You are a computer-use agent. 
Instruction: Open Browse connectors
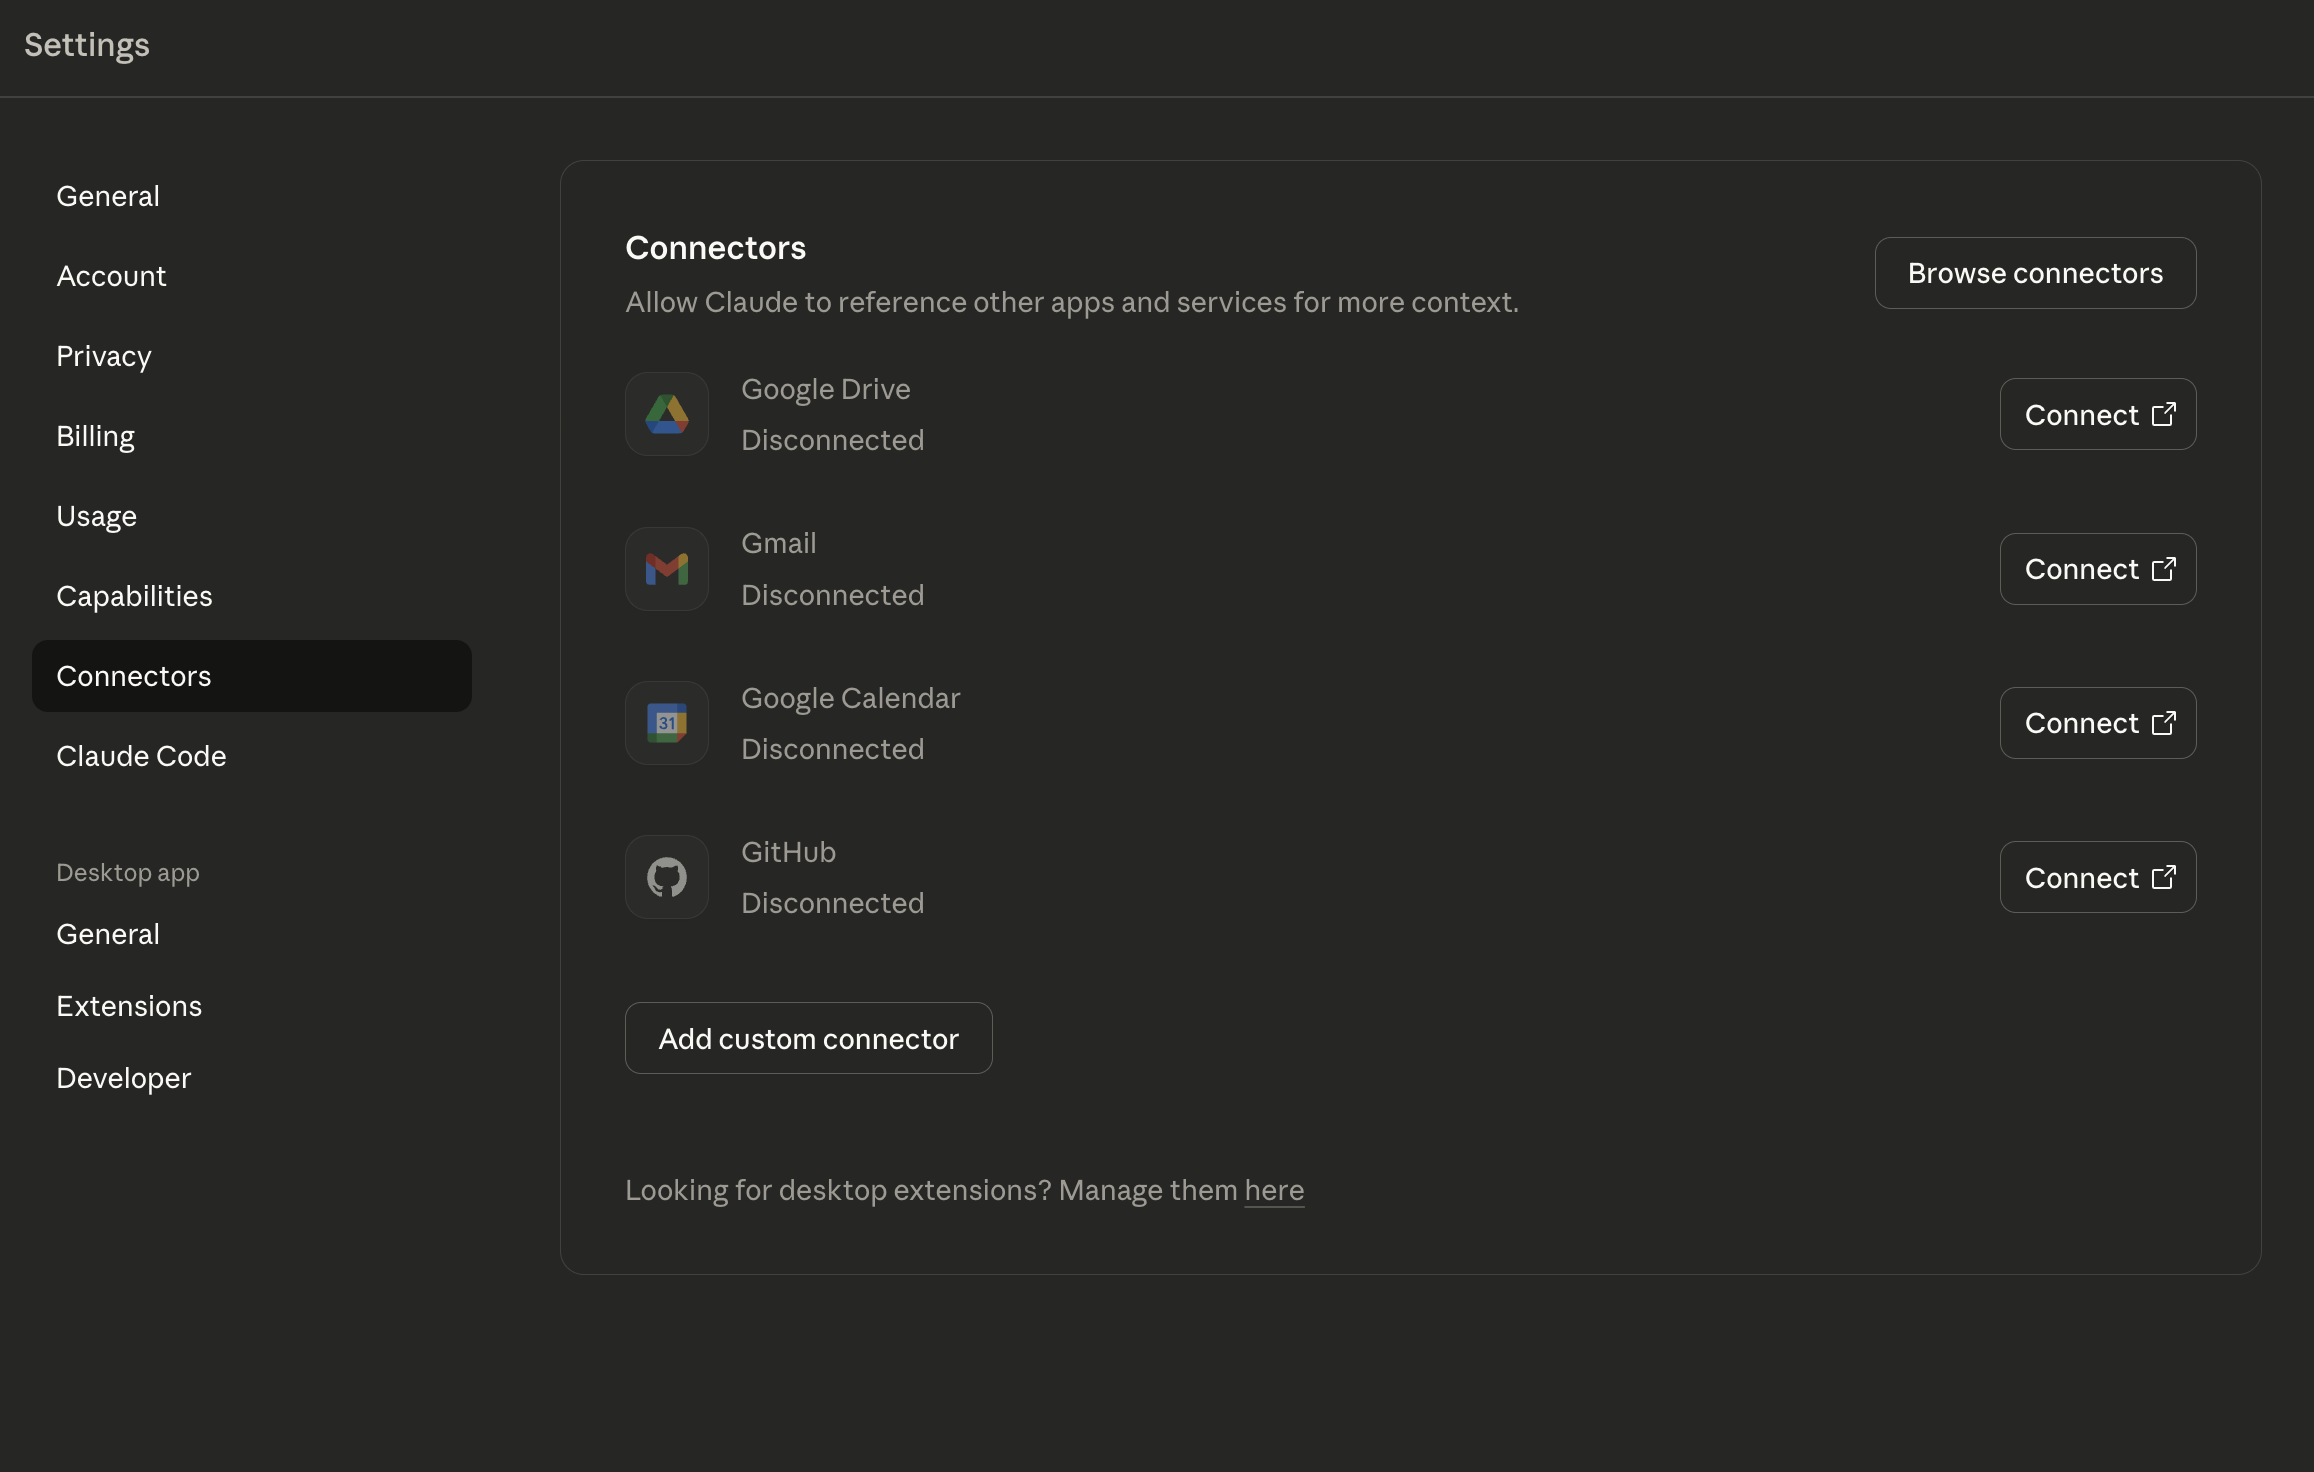coord(2034,273)
